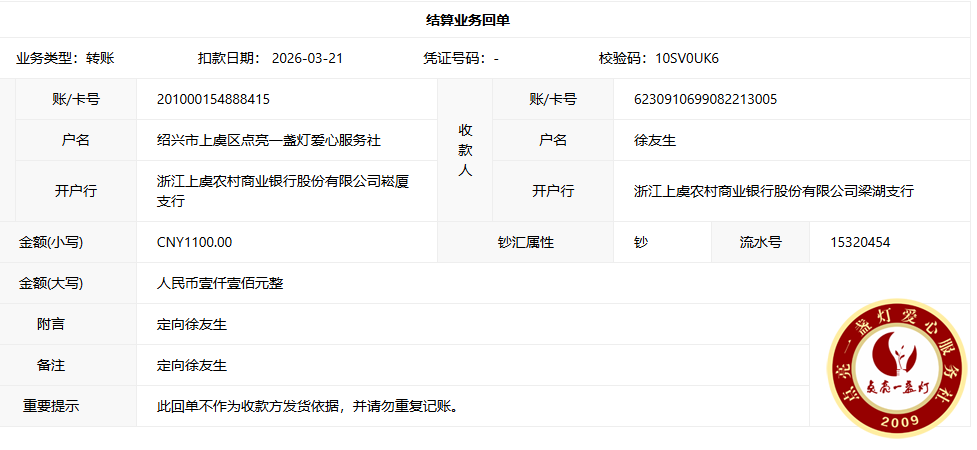Select payer account number 201000154888415
Screen dimensions: 977x450
tap(213, 99)
